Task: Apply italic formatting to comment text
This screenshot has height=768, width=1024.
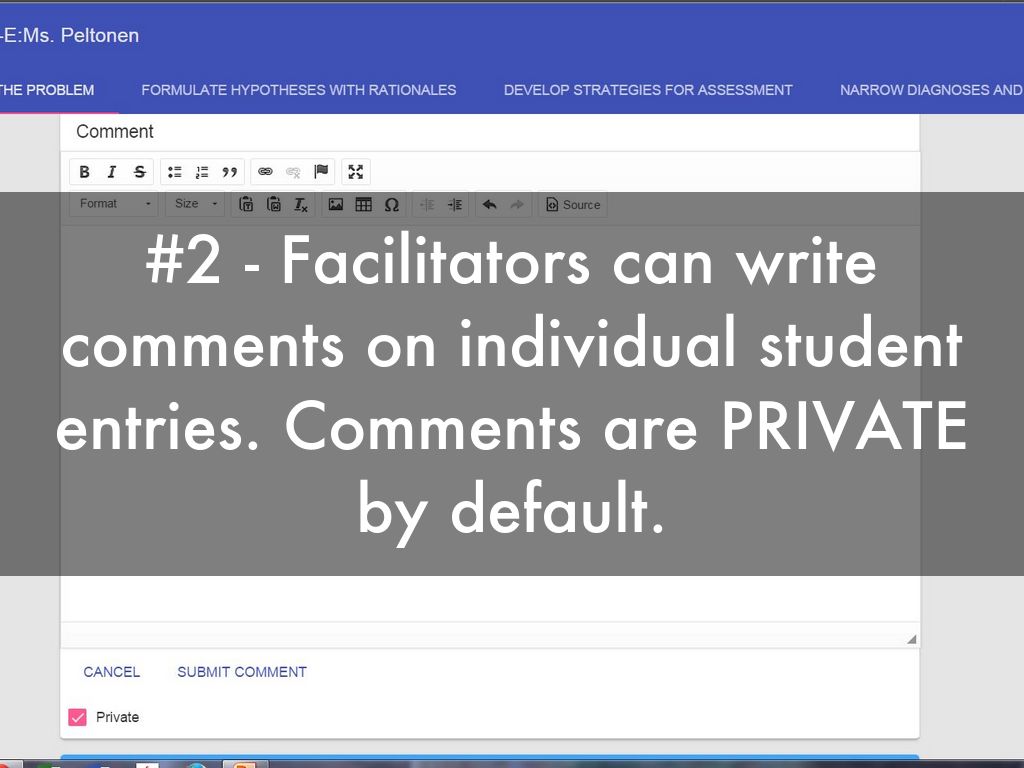Action: tap(112, 172)
